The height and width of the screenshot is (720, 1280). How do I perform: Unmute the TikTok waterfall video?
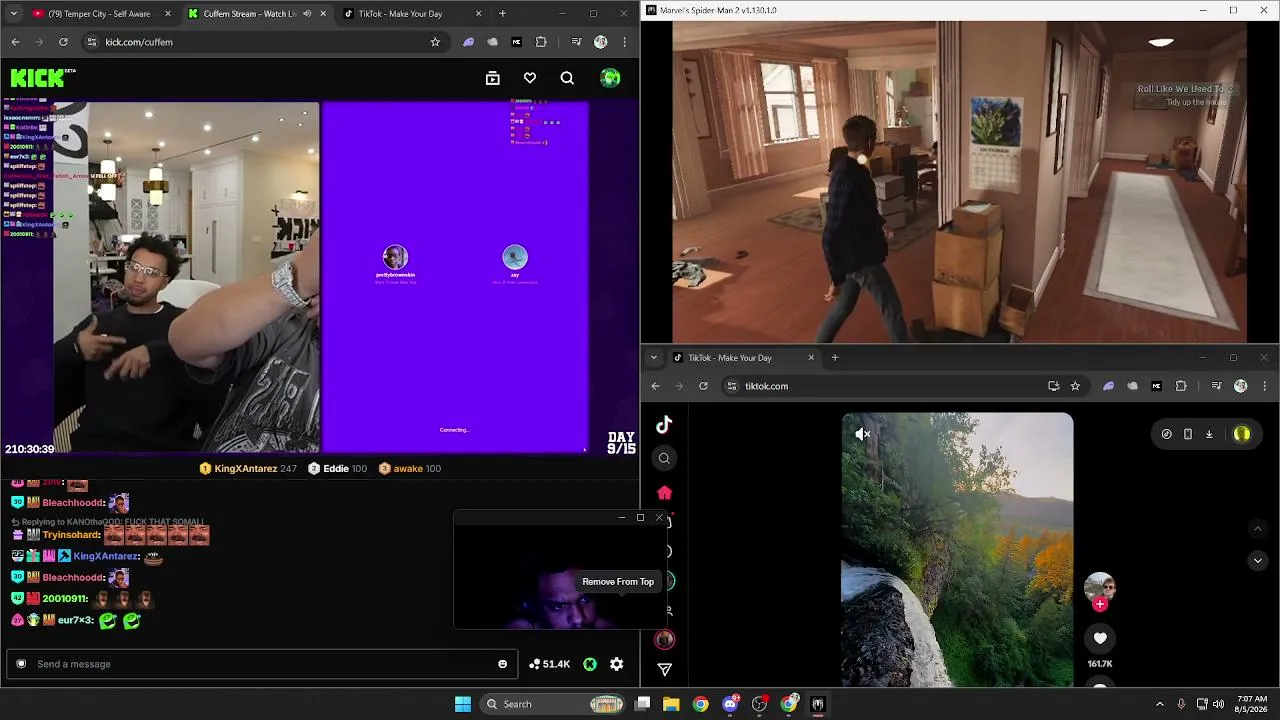(x=863, y=434)
